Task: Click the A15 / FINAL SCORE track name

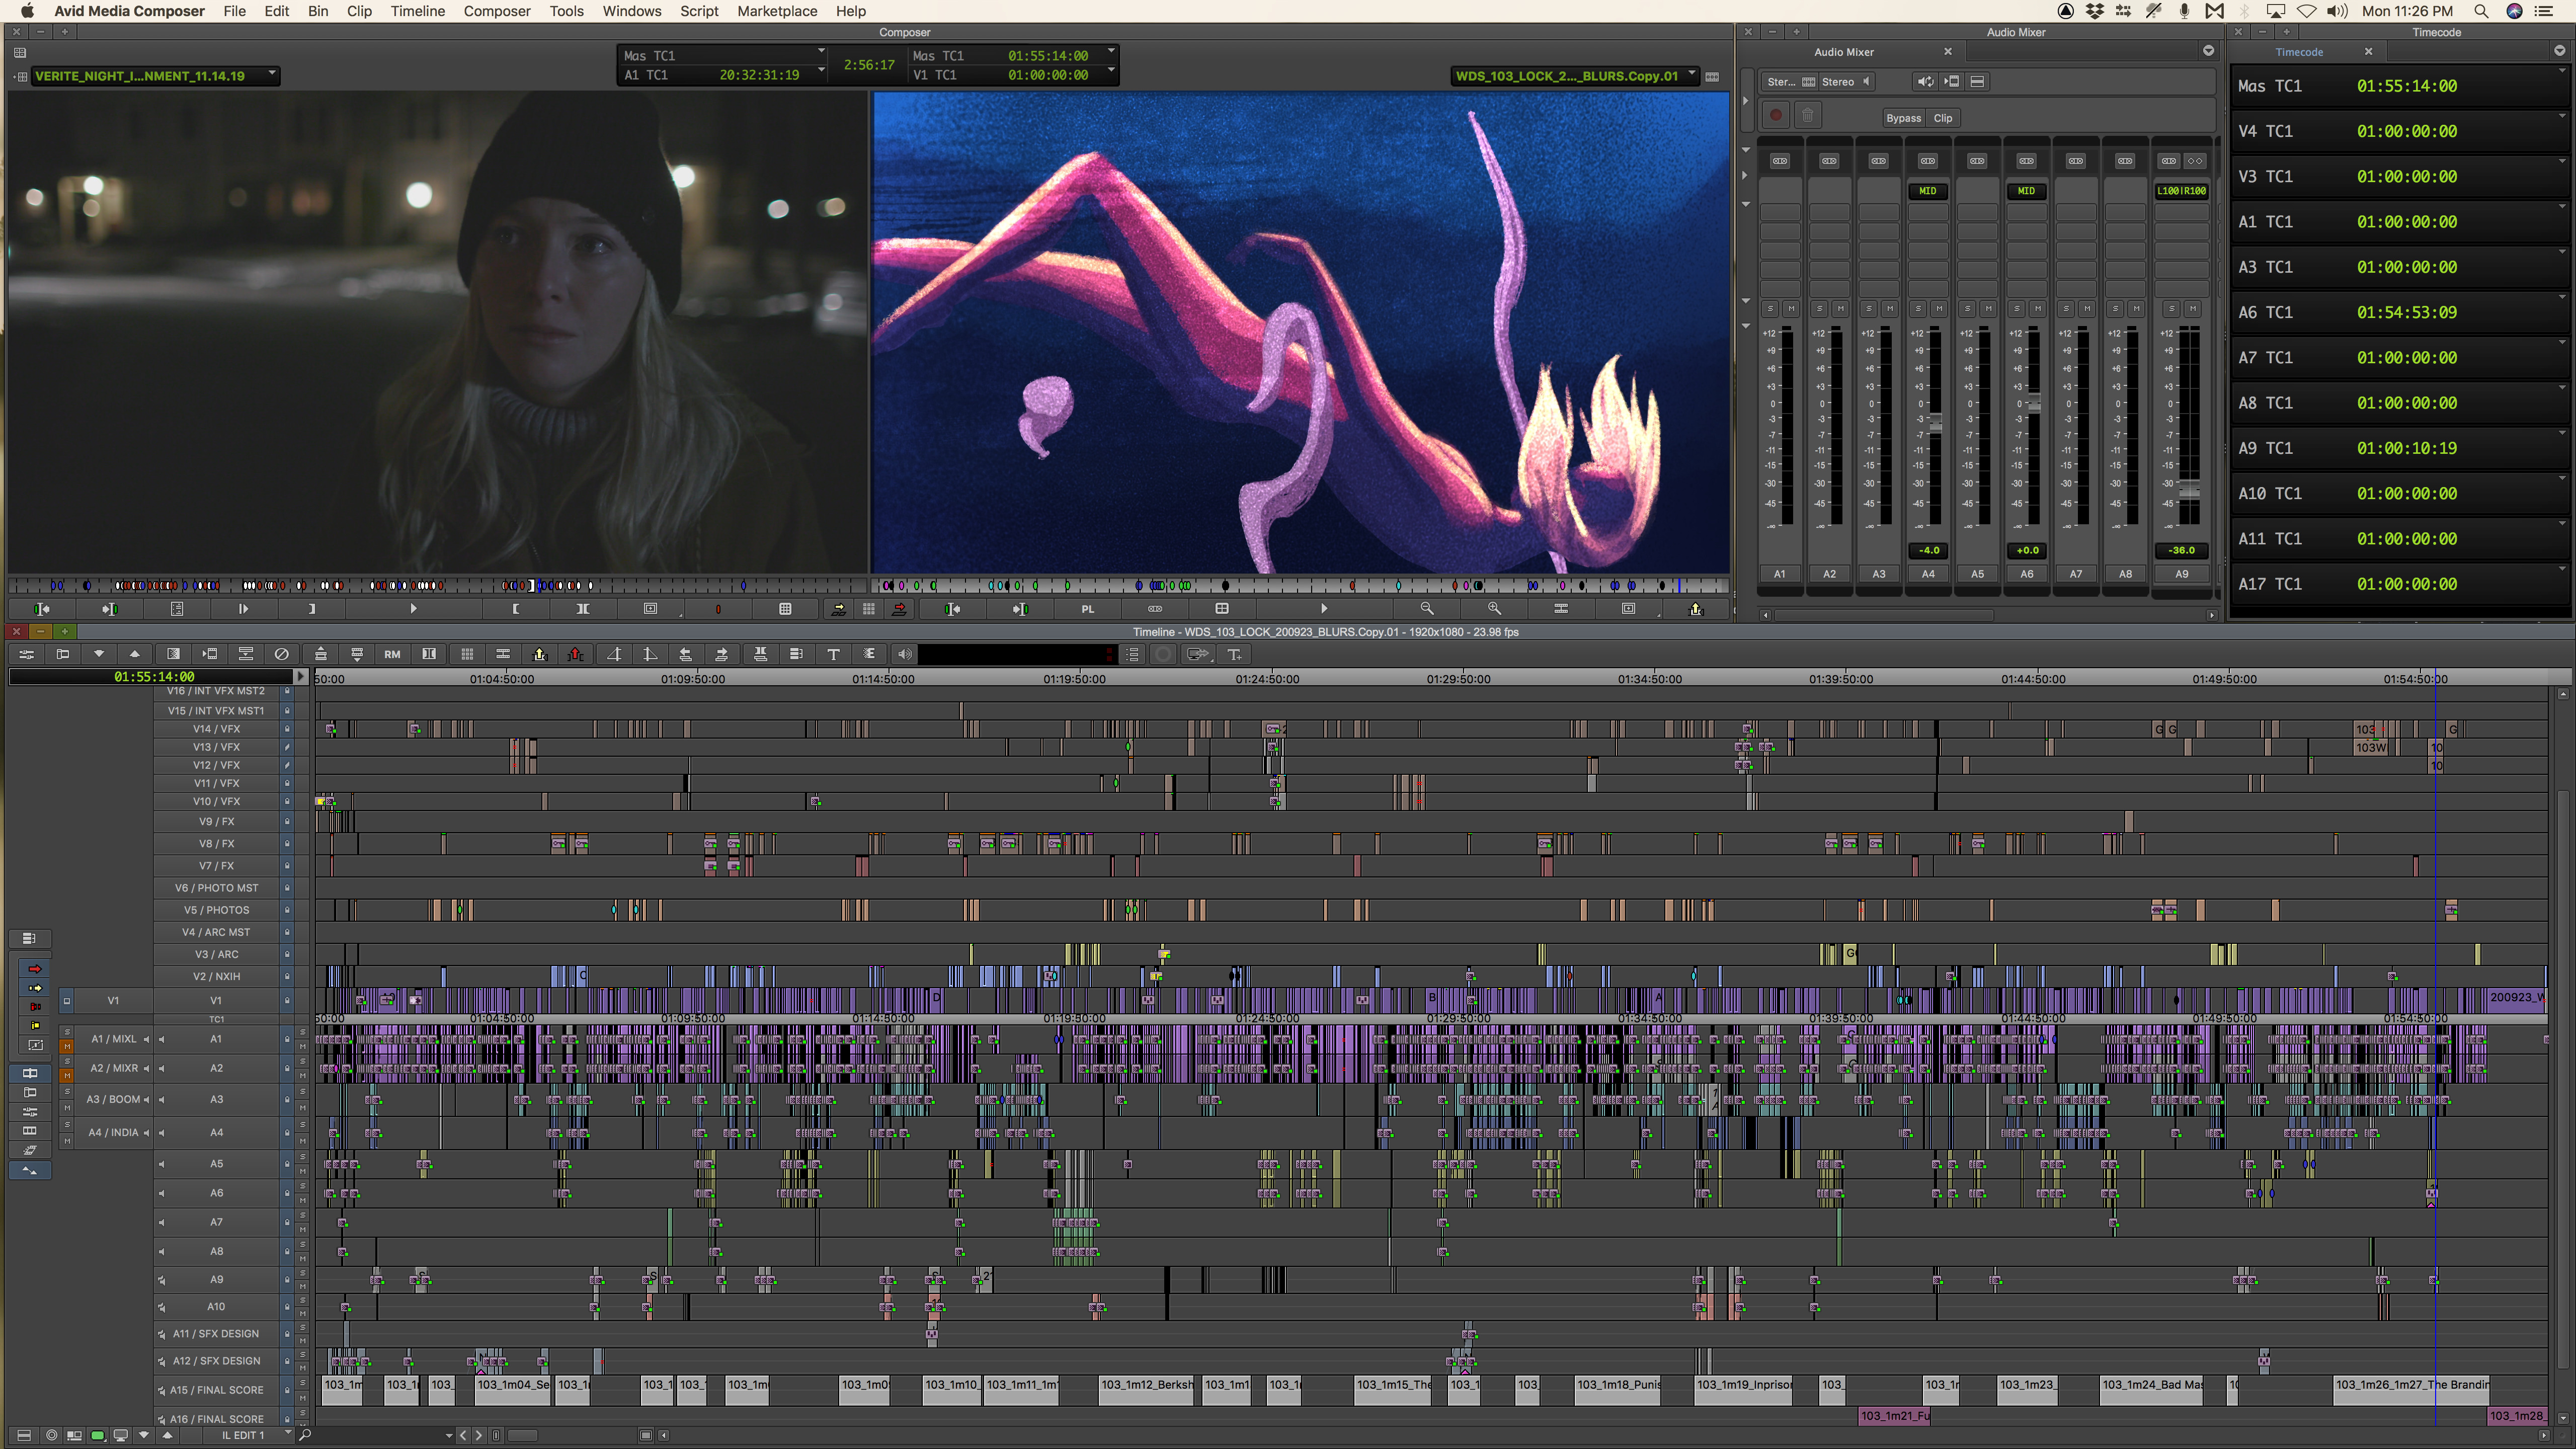Action: (x=217, y=1390)
